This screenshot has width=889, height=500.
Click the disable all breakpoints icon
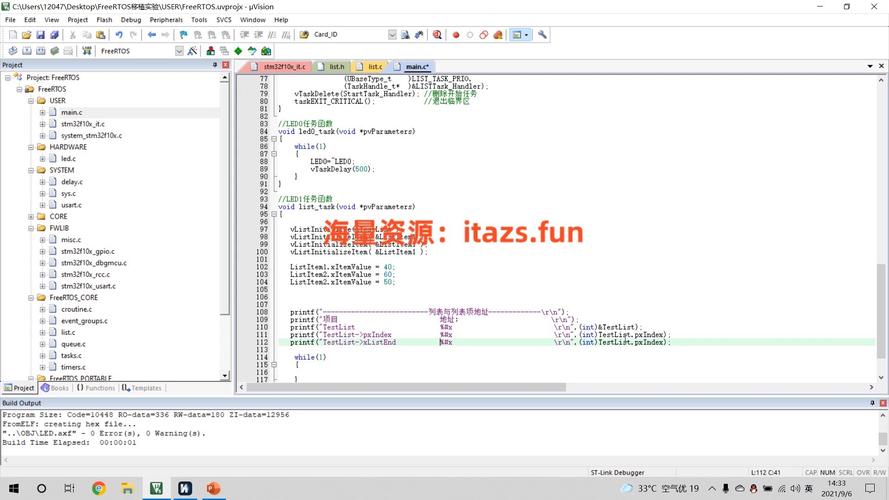point(484,35)
